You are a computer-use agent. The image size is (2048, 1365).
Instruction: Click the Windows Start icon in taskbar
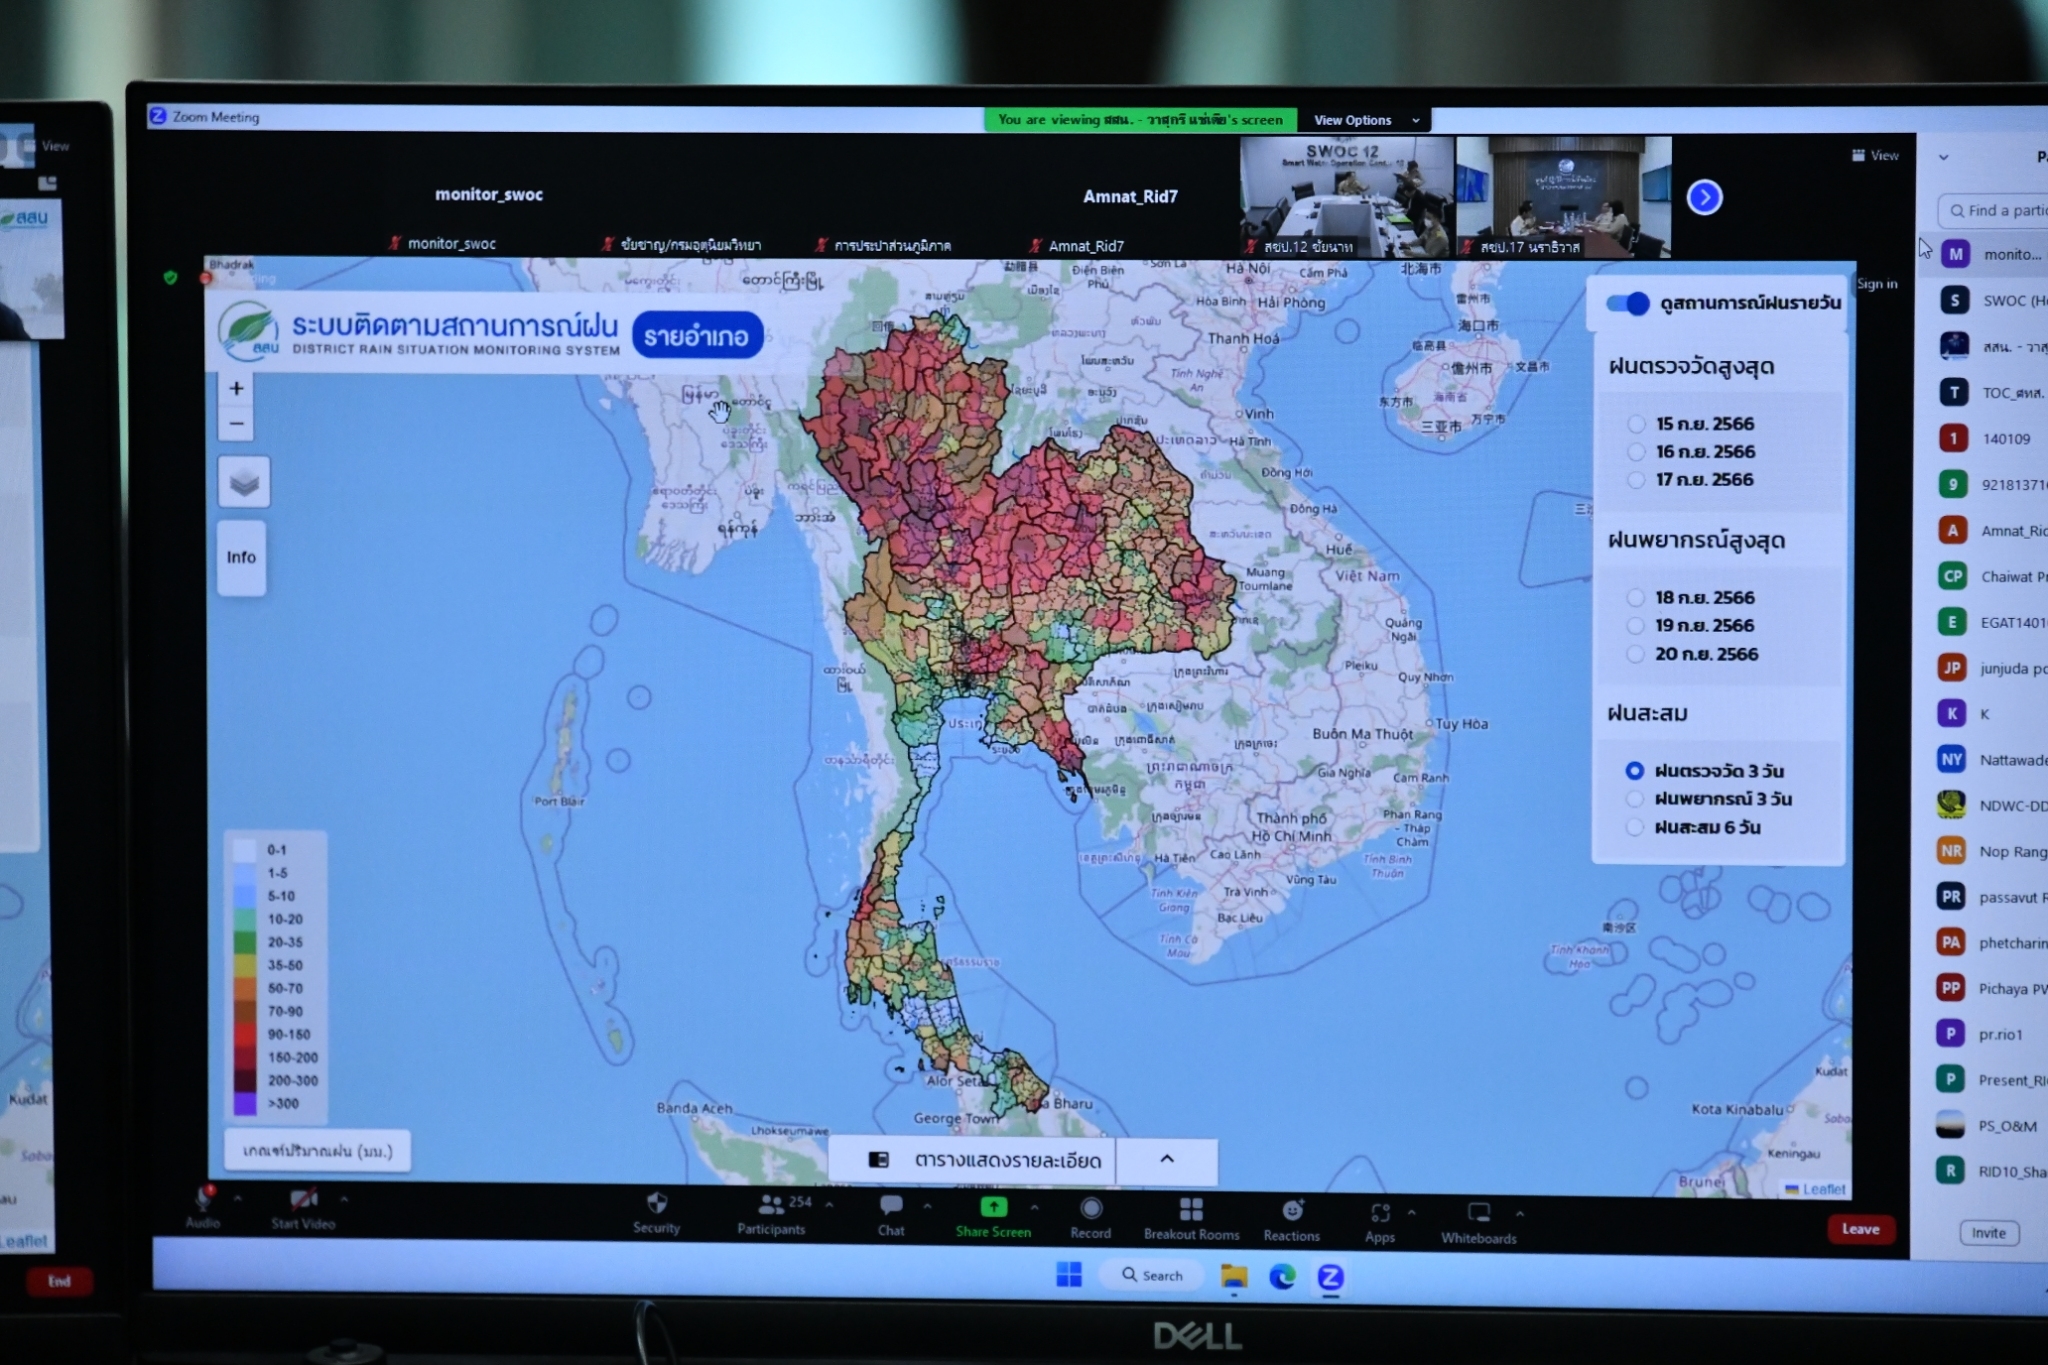(1069, 1274)
